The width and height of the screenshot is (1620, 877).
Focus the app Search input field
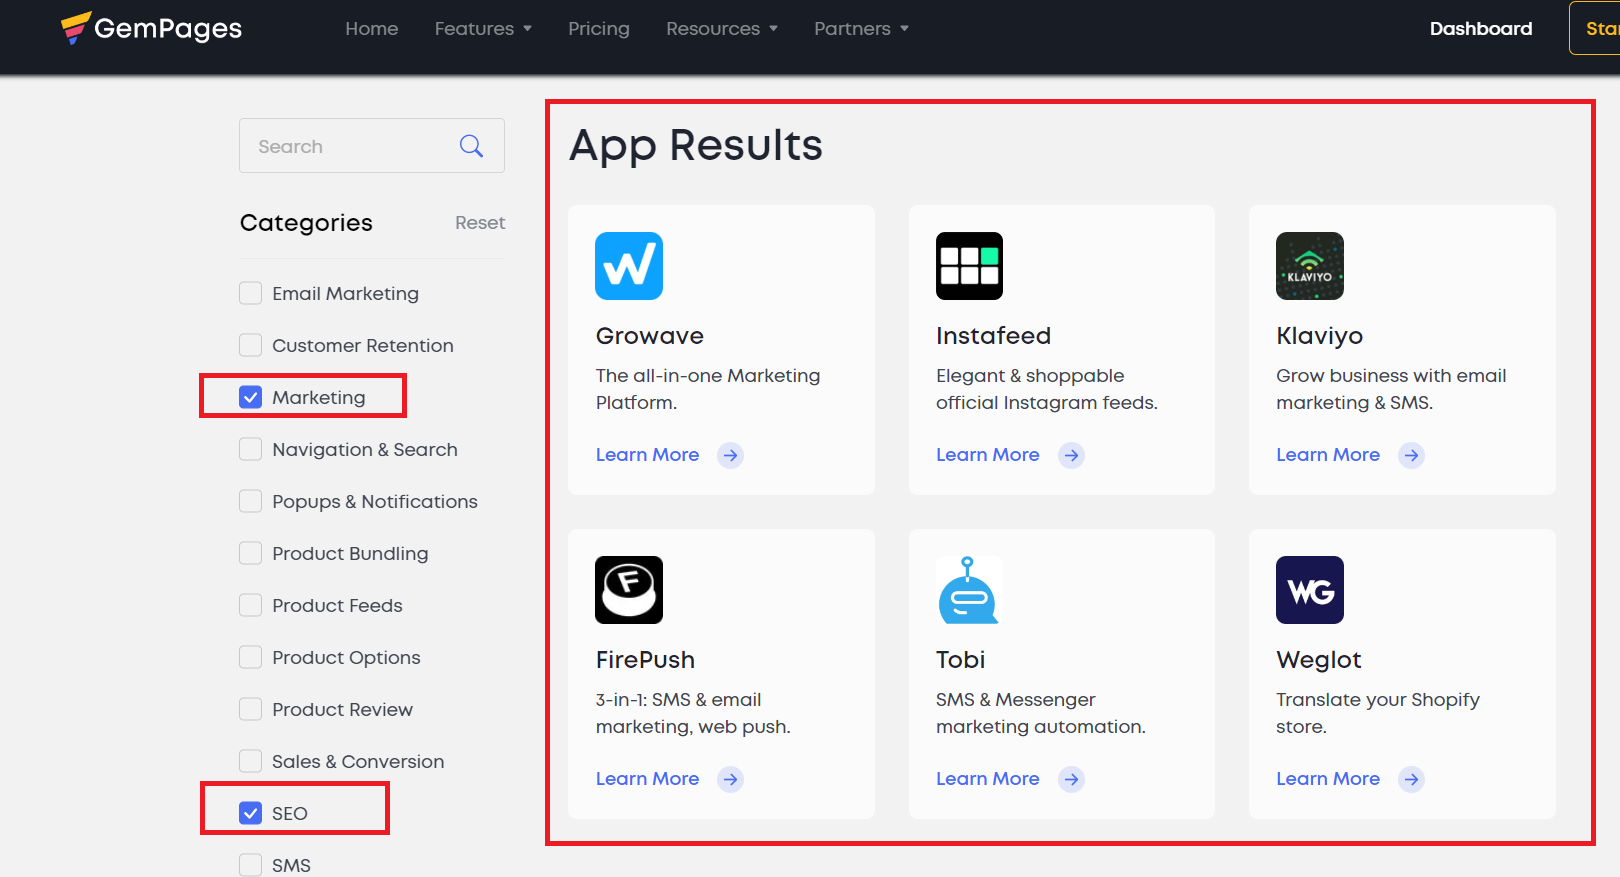(x=372, y=146)
